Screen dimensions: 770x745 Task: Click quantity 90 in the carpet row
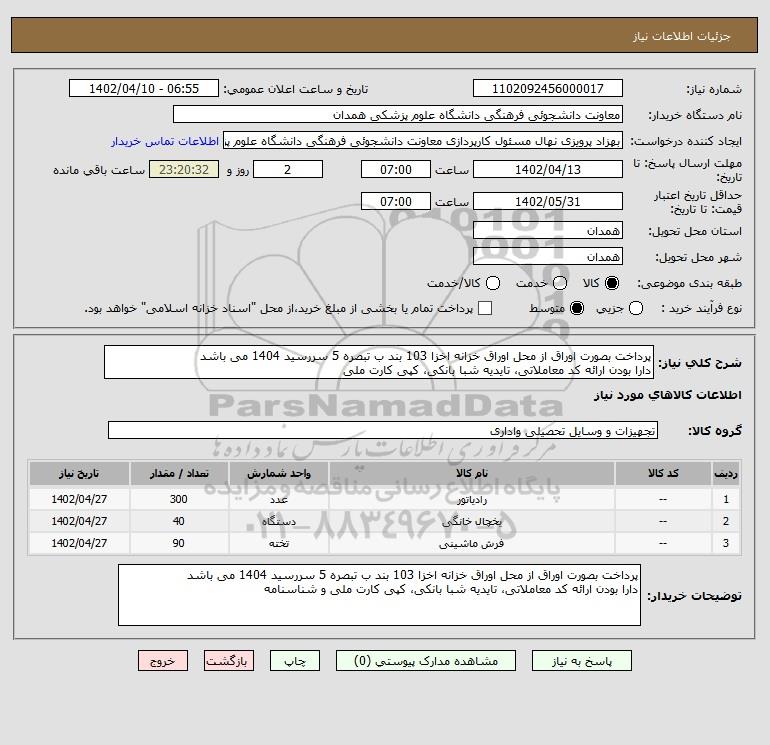(179, 544)
